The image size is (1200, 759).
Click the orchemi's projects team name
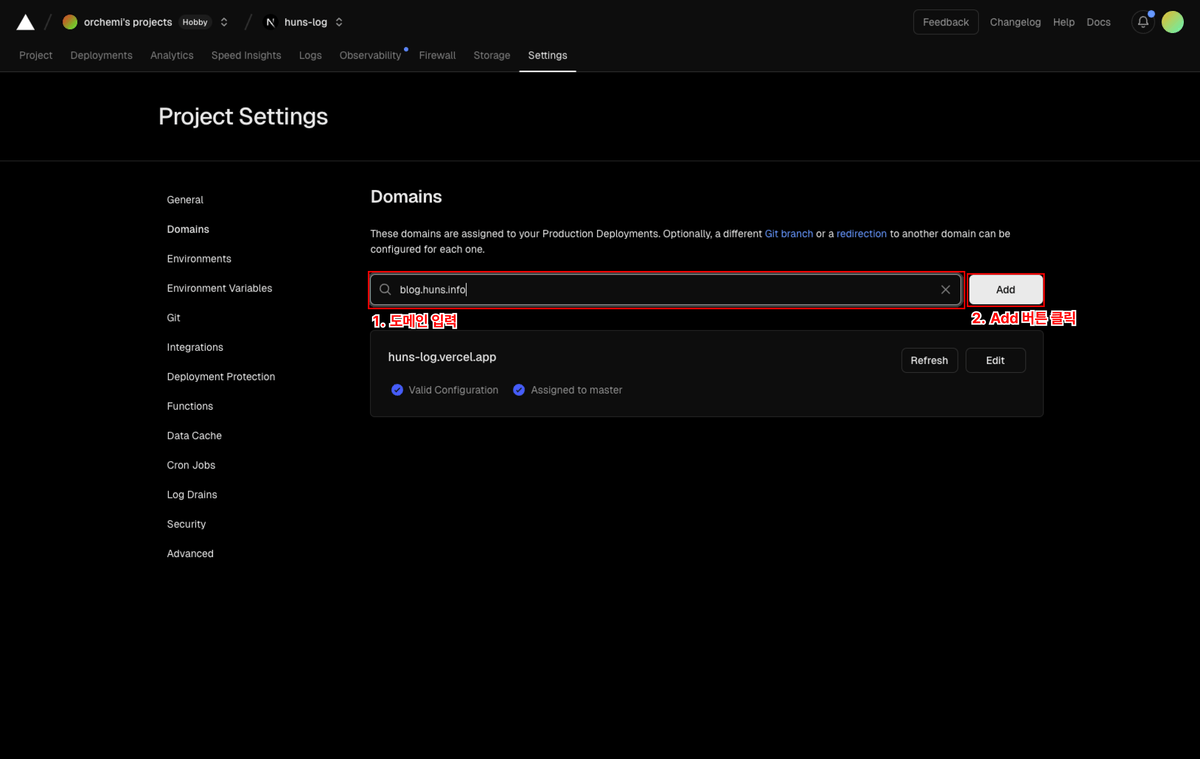[x=128, y=22]
